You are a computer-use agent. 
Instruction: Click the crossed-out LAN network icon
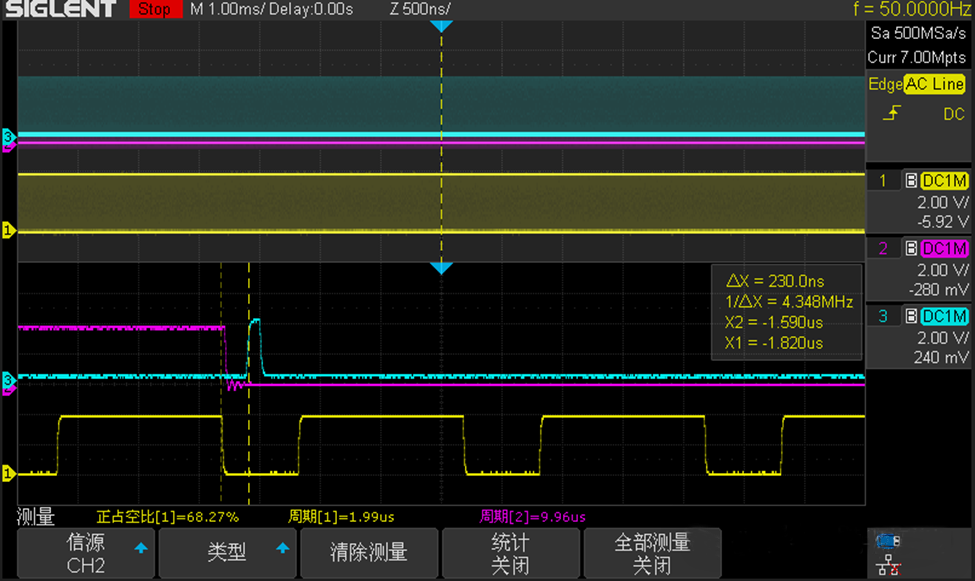coord(886,565)
